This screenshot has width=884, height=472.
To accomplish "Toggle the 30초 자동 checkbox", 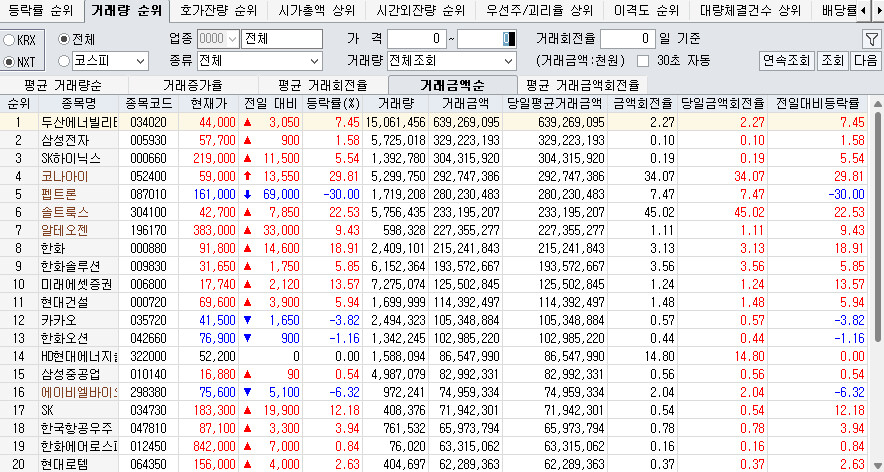I will point(643,61).
